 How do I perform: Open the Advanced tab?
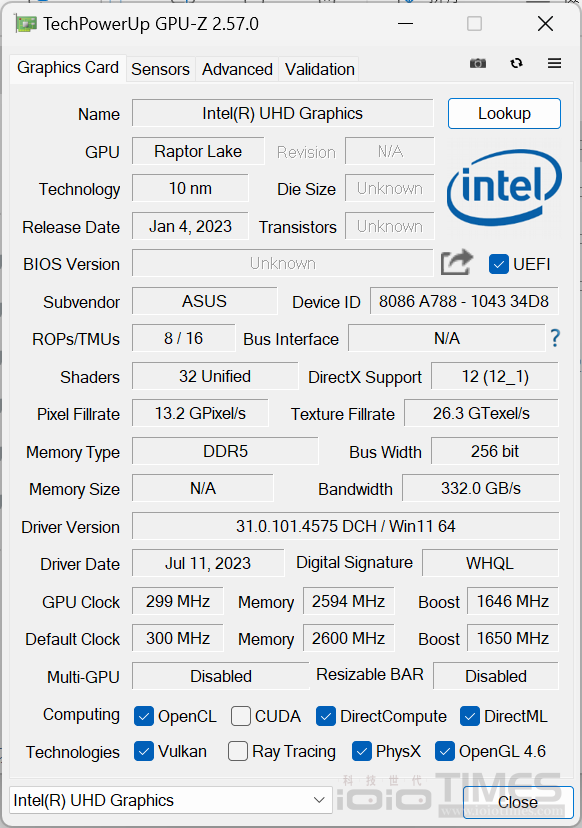click(237, 69)
